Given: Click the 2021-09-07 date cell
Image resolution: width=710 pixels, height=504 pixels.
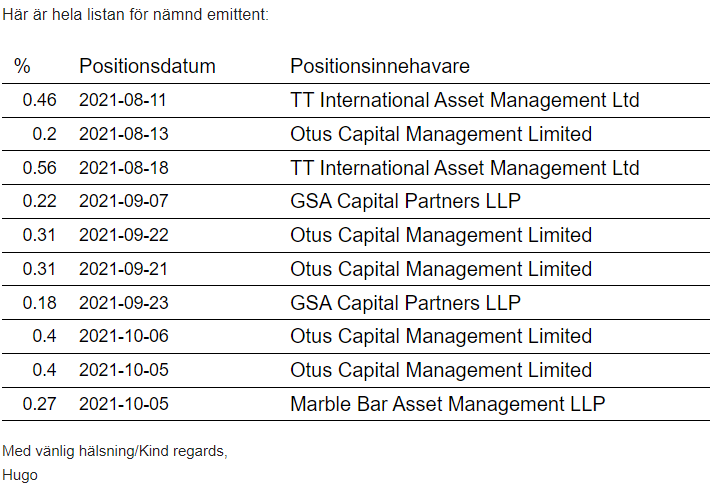Looking at the screenshot, I should [124, 201].
